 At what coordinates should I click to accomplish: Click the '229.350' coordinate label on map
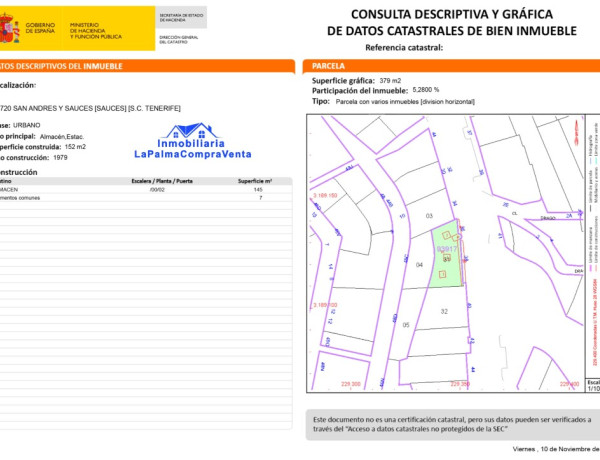click(x=460, y=384)
